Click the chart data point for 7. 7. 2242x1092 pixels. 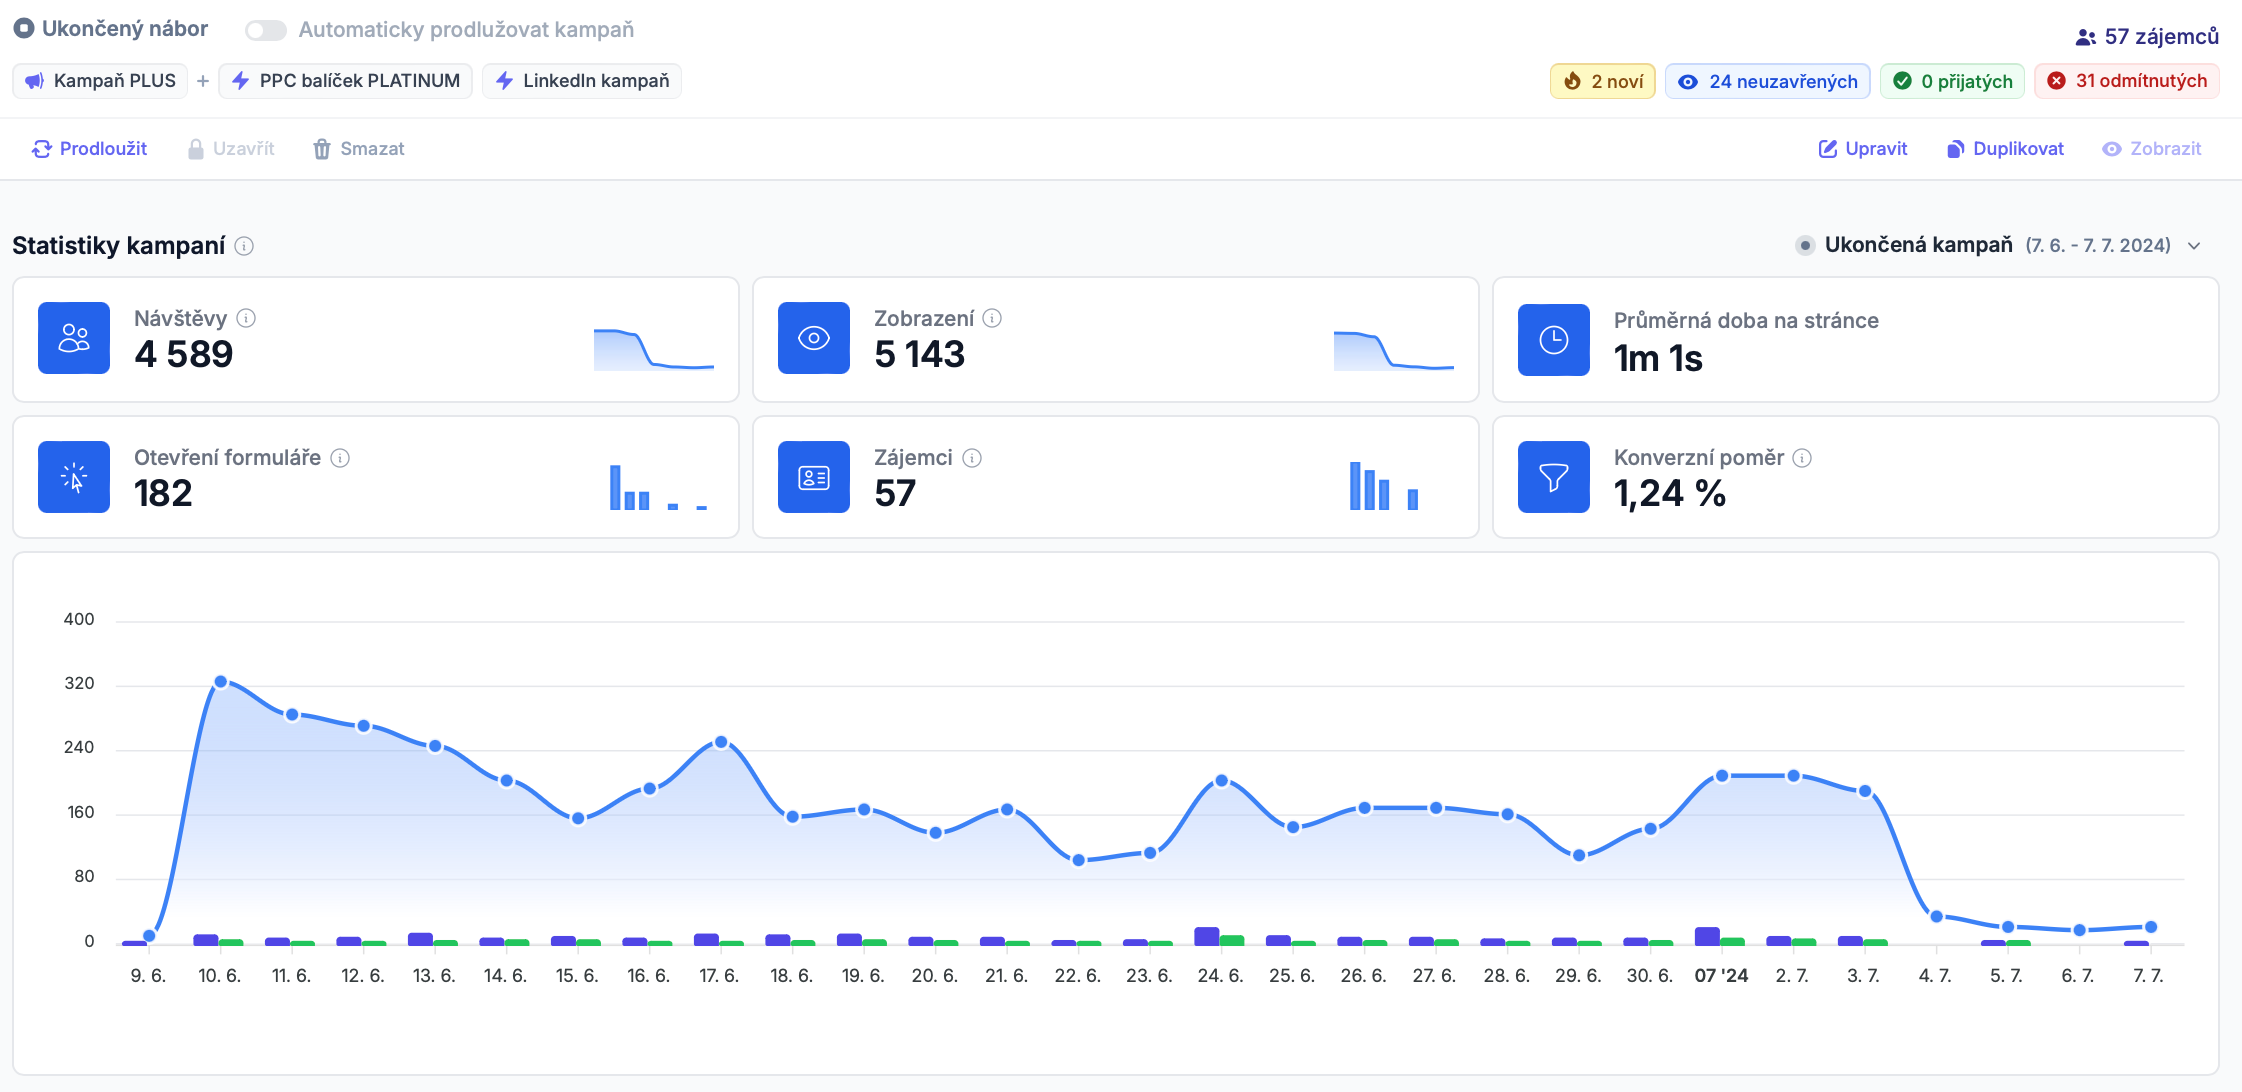2151,927
